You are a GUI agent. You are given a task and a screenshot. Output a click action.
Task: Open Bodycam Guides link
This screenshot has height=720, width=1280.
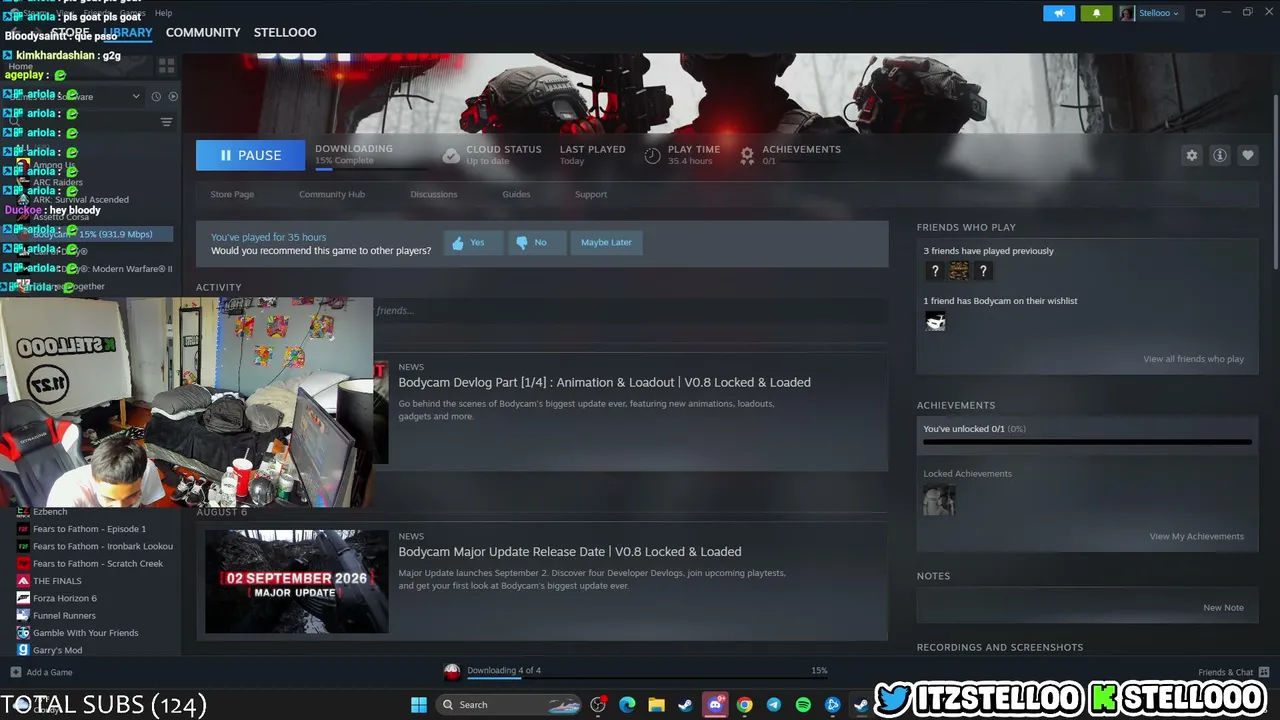click(516, 194)
